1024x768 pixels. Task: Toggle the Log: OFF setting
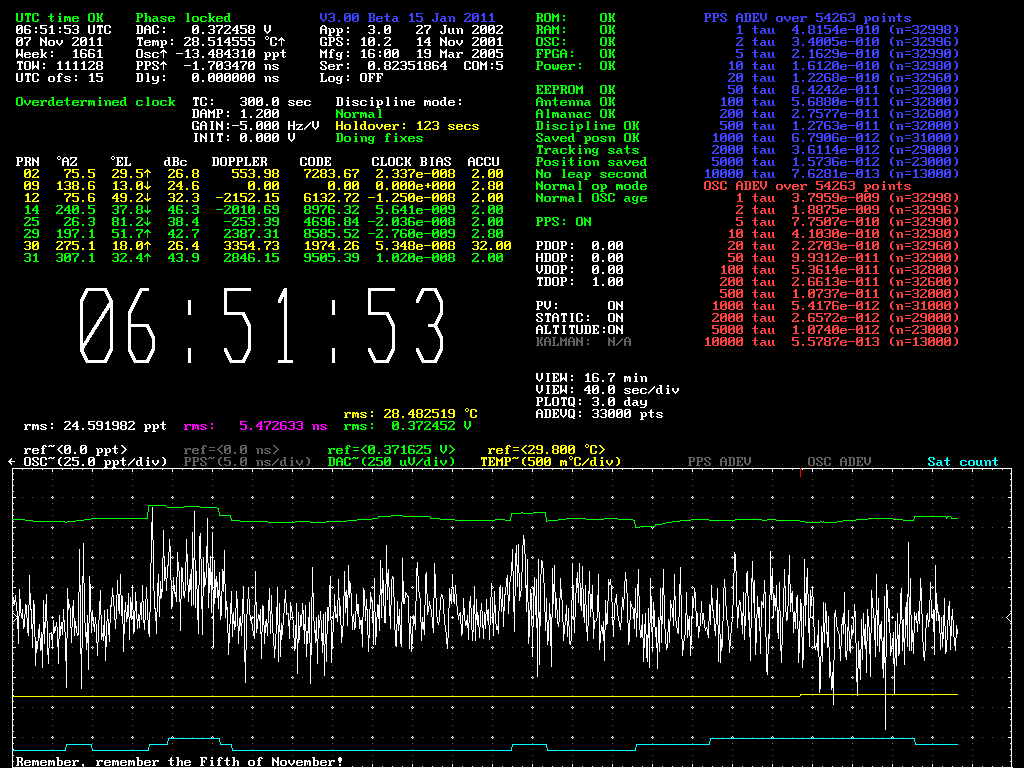pyautogui.click(x=351, y=78)
